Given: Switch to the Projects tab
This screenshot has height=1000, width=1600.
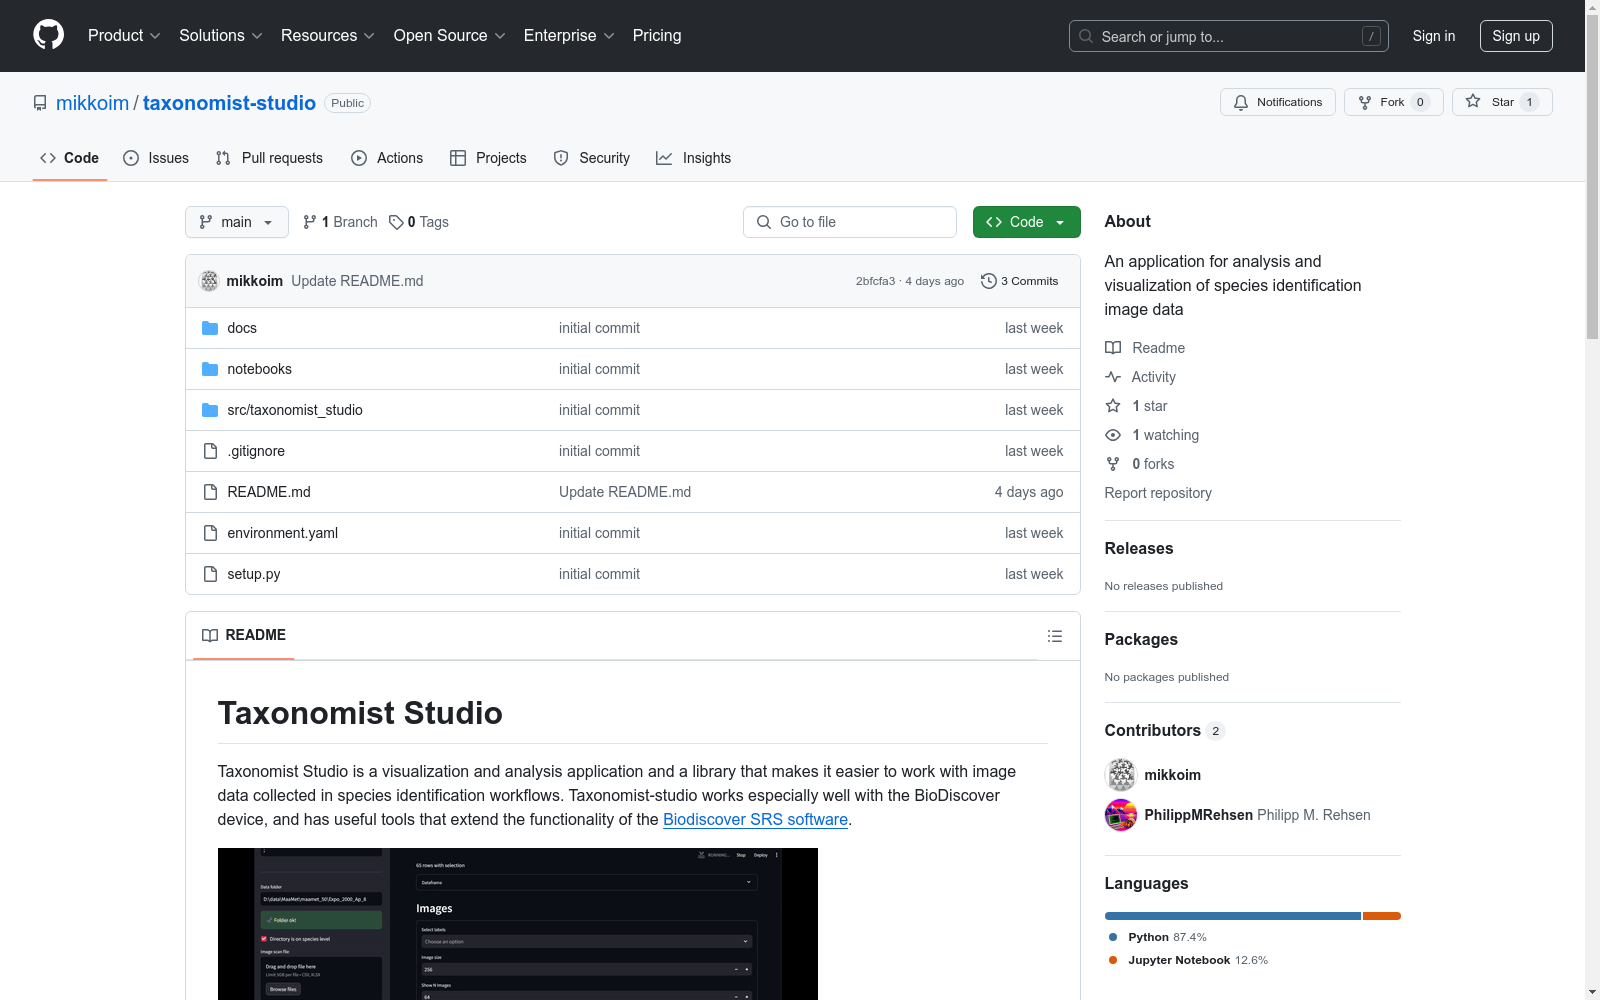Looking at the screenshot, I should point(488,158).
